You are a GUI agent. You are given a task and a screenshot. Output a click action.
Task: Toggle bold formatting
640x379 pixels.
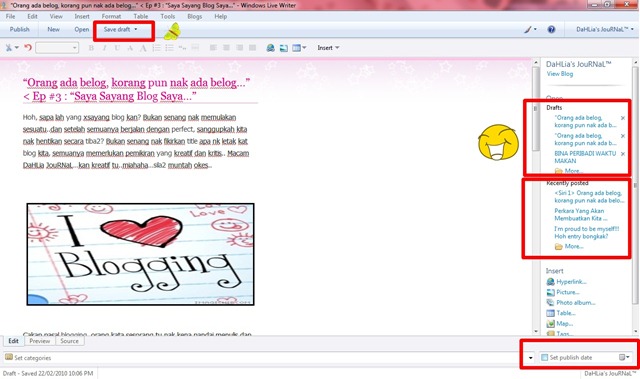pos(91,48)
